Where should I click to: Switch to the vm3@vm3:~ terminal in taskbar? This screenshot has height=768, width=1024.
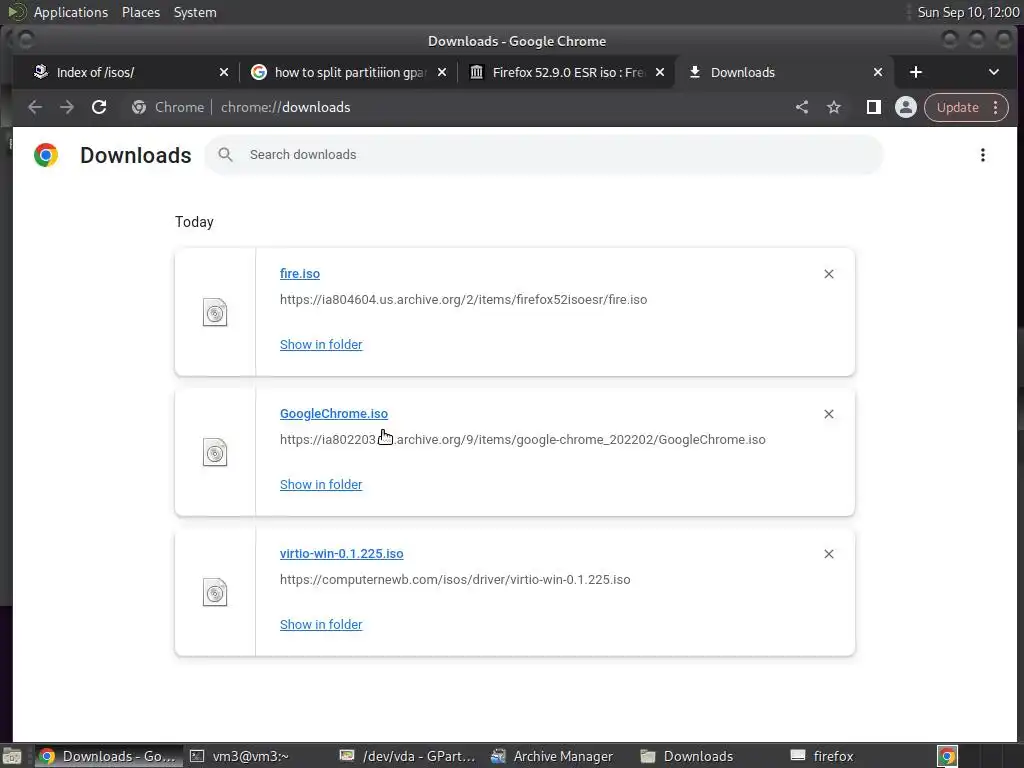coord(259,756)
